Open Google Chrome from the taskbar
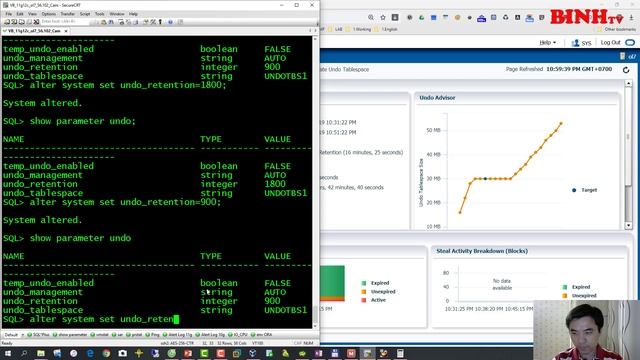Image resolution: width=640 pixels, height=360 pixels. click(x=106, y=353)
